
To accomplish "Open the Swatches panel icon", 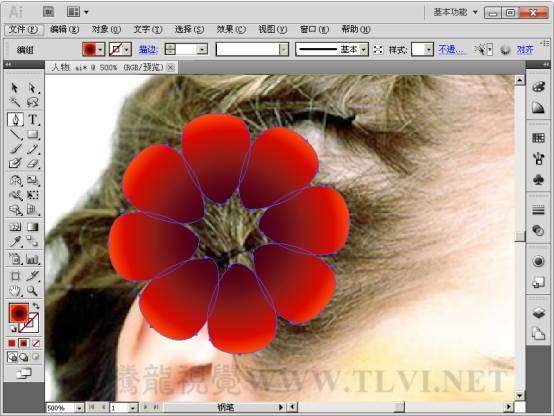I will pyautogui.click(x=538, y=137).
